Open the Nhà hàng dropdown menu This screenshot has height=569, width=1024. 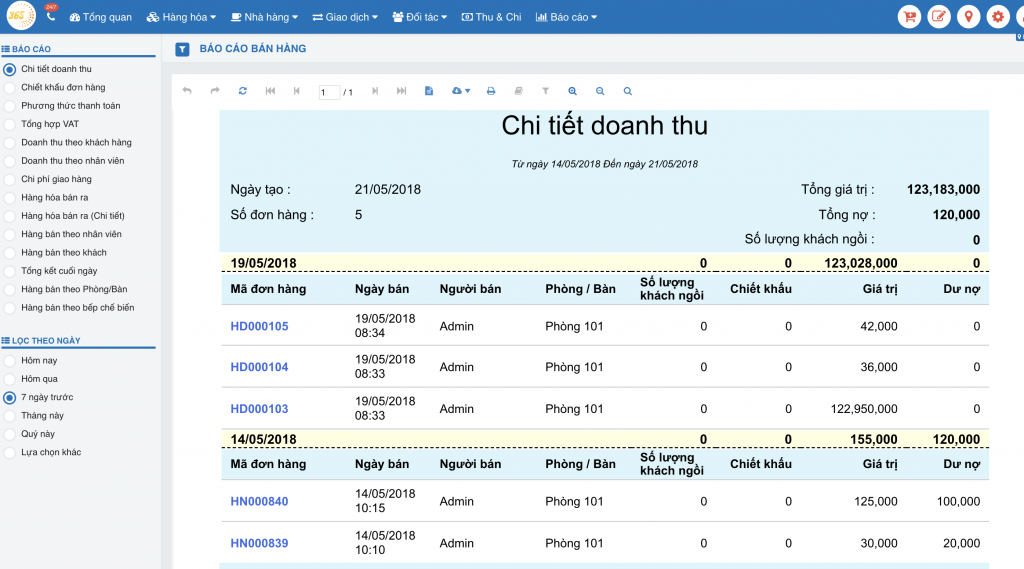coord(264,17)
